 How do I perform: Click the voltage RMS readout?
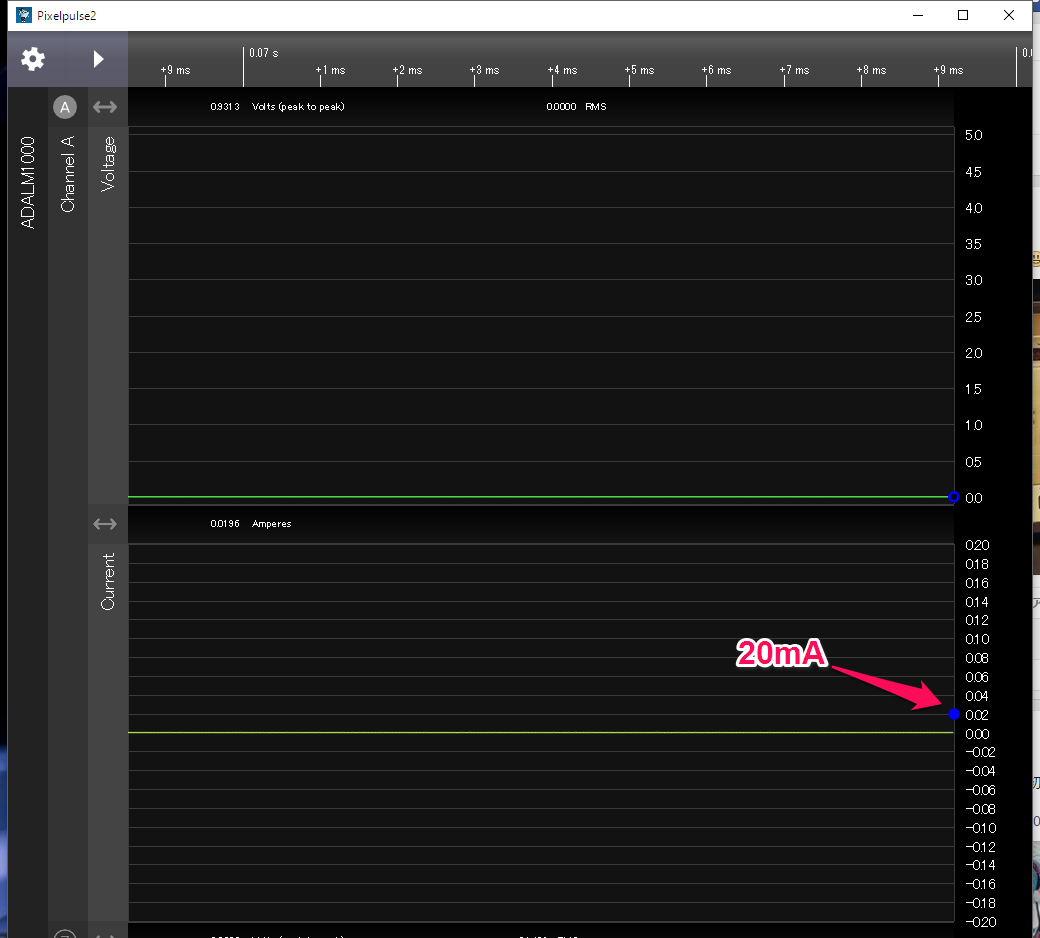point(576,107)
